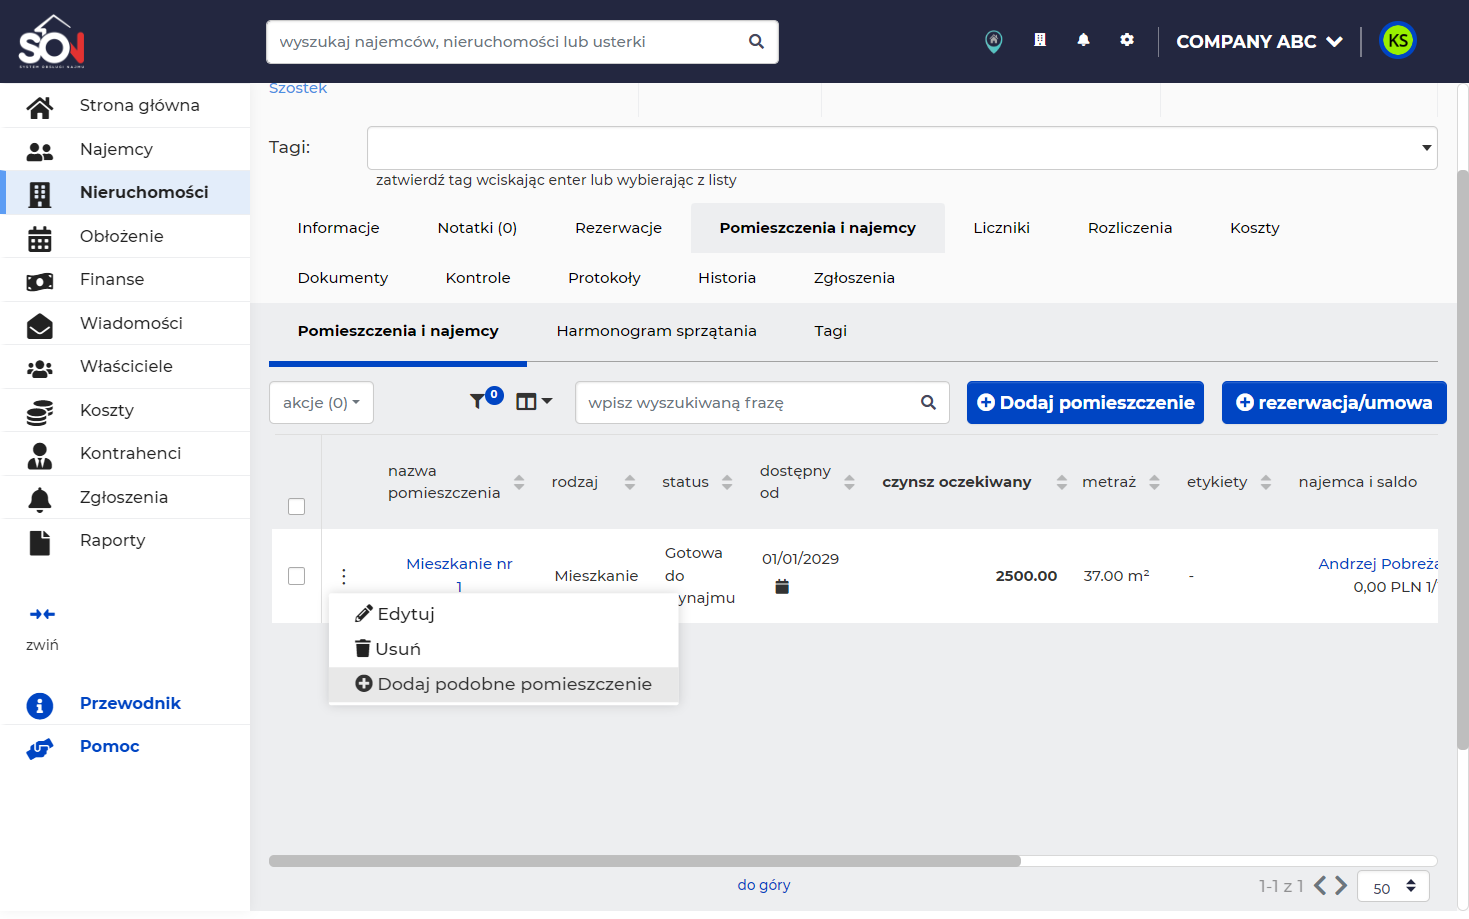Open three-dot menu for Mieszkanie nr 1
Screen dimensions: 1469x919
click(344, 576)
